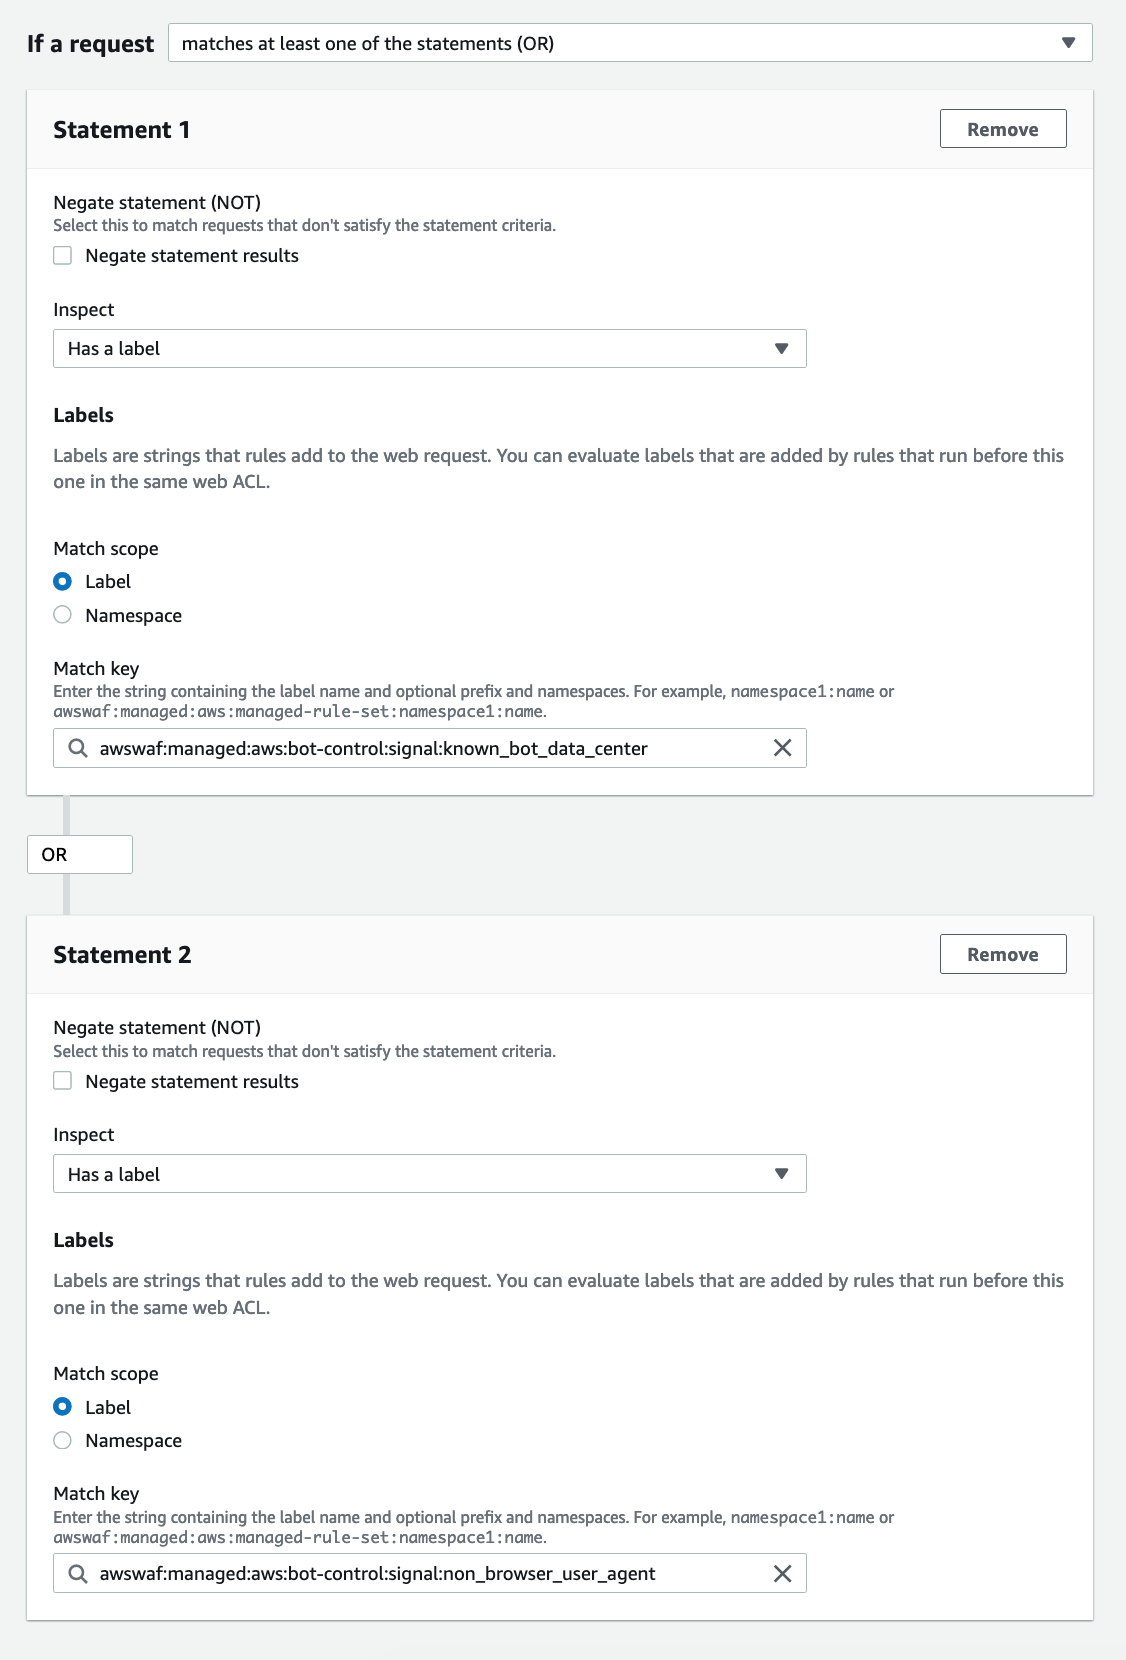This screenshot has width=1126, height=1660.
Task: Click search icon in Statement 1 match key
Action: click(x=78, y=748)
